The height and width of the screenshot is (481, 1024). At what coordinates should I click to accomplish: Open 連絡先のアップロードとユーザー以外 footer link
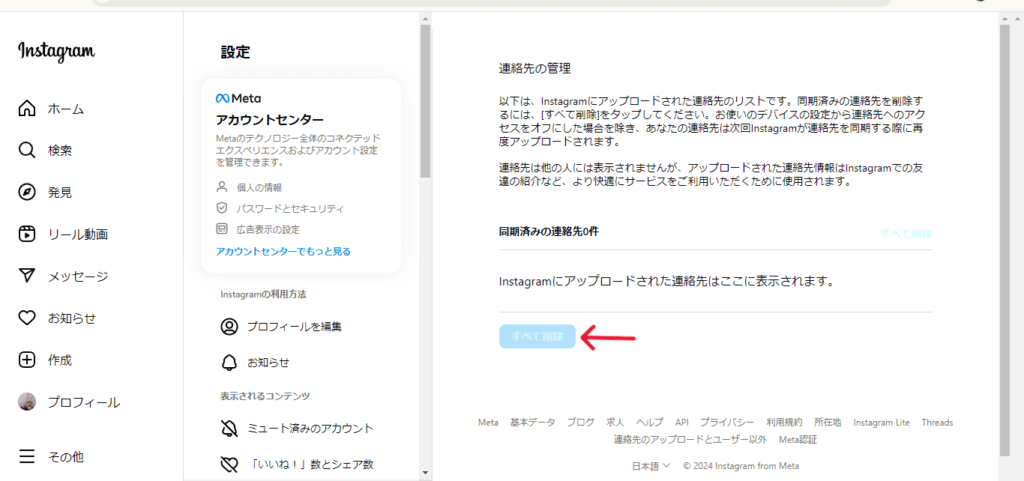[x=690, y=440]
